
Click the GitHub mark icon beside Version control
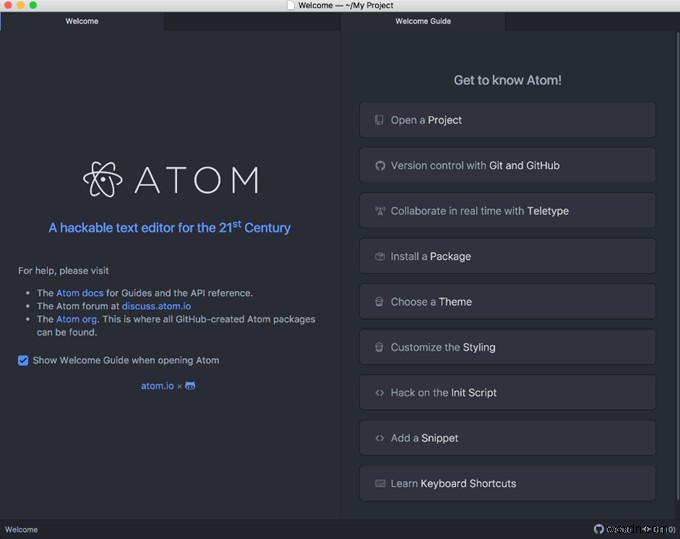[380, 166]
